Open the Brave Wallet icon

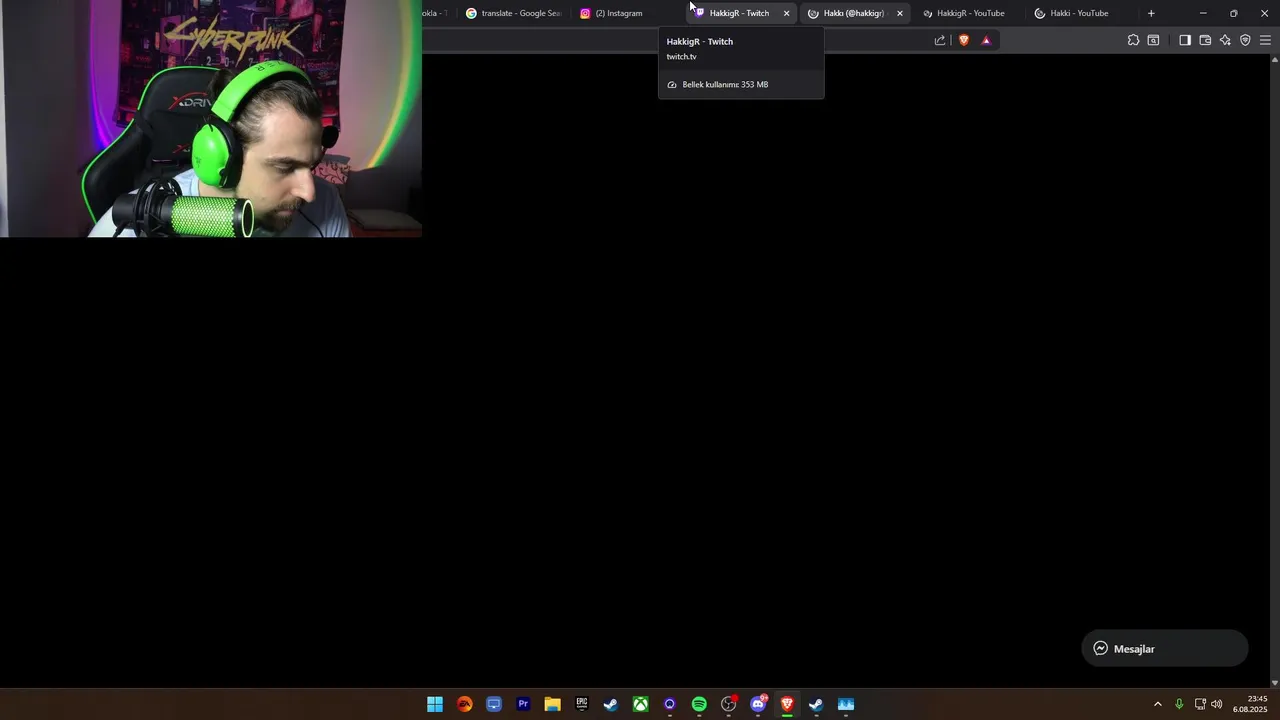pos(1205,40)
